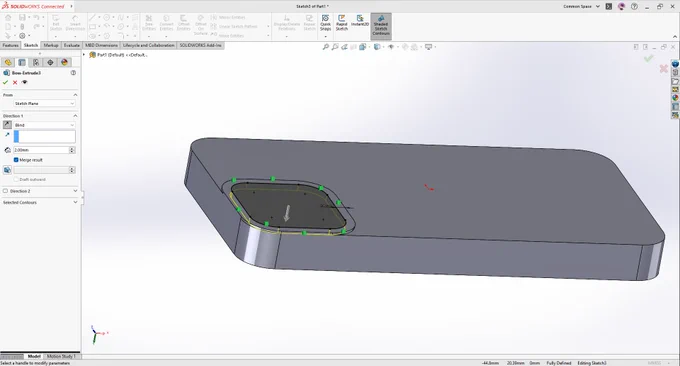The image size is (680, 366).
Task: Toggle the Shaded Sketch Contours button
Action: click(x=381, y=26)
